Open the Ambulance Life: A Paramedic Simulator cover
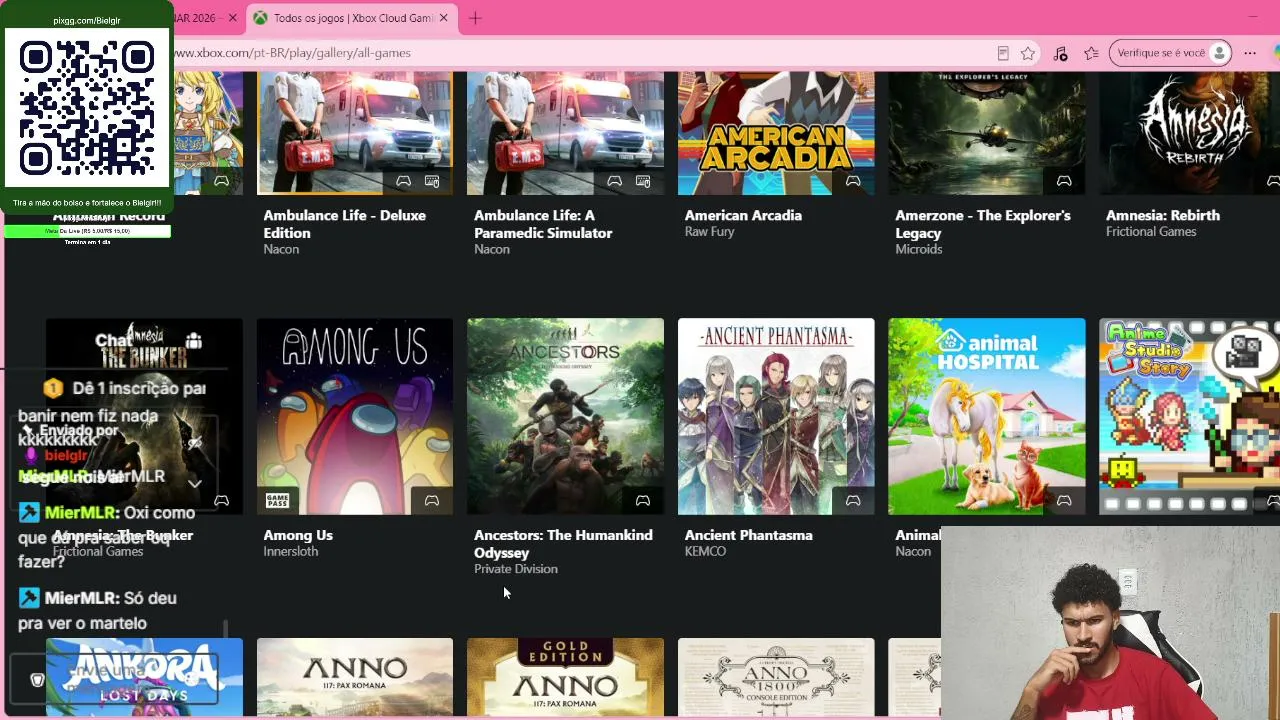This screenshot has width=1280, height=720. click(565, 133)
